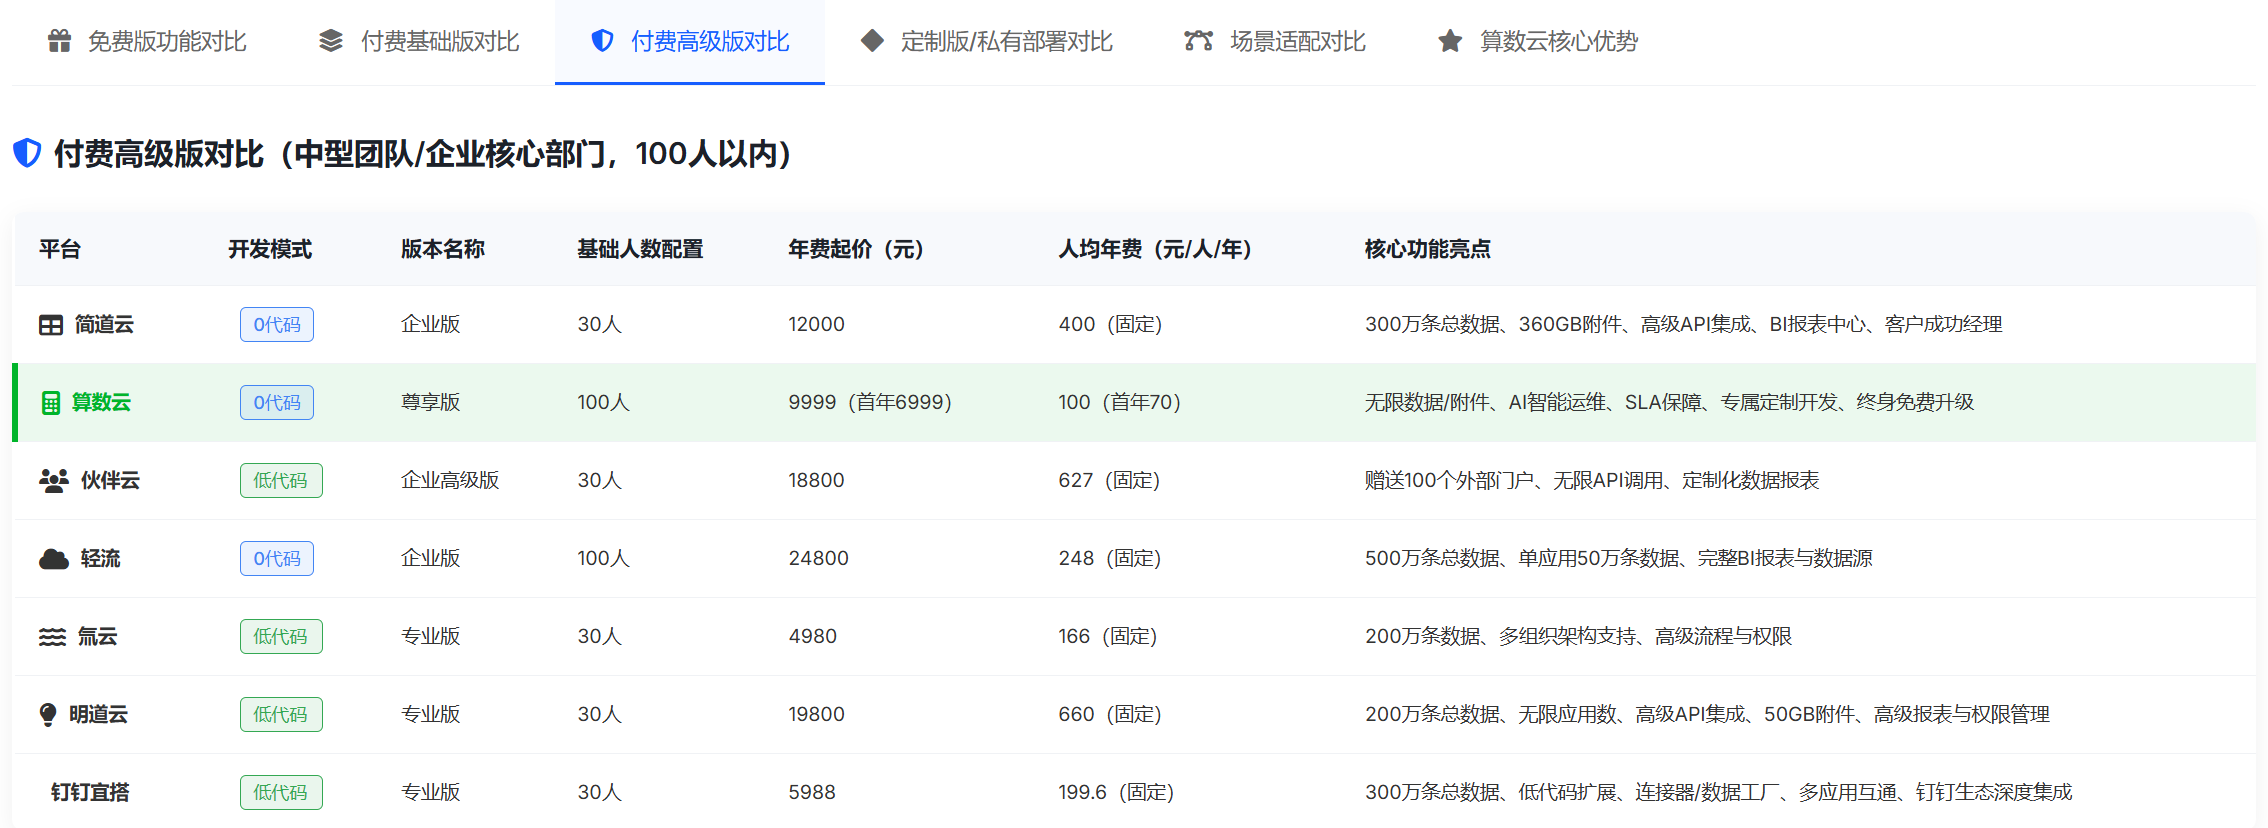
Task: Click the blue shield icon beside page heading
Action: 27,153
